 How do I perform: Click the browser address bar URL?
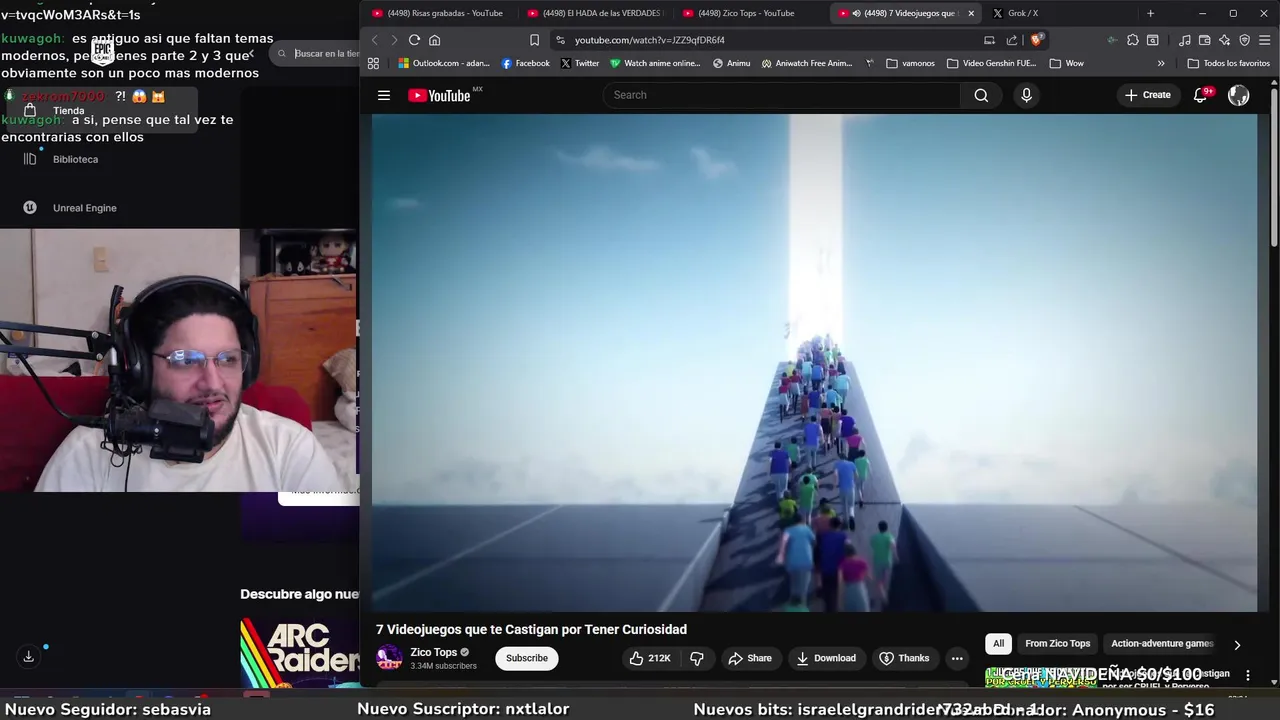click(x=650, y=40)
